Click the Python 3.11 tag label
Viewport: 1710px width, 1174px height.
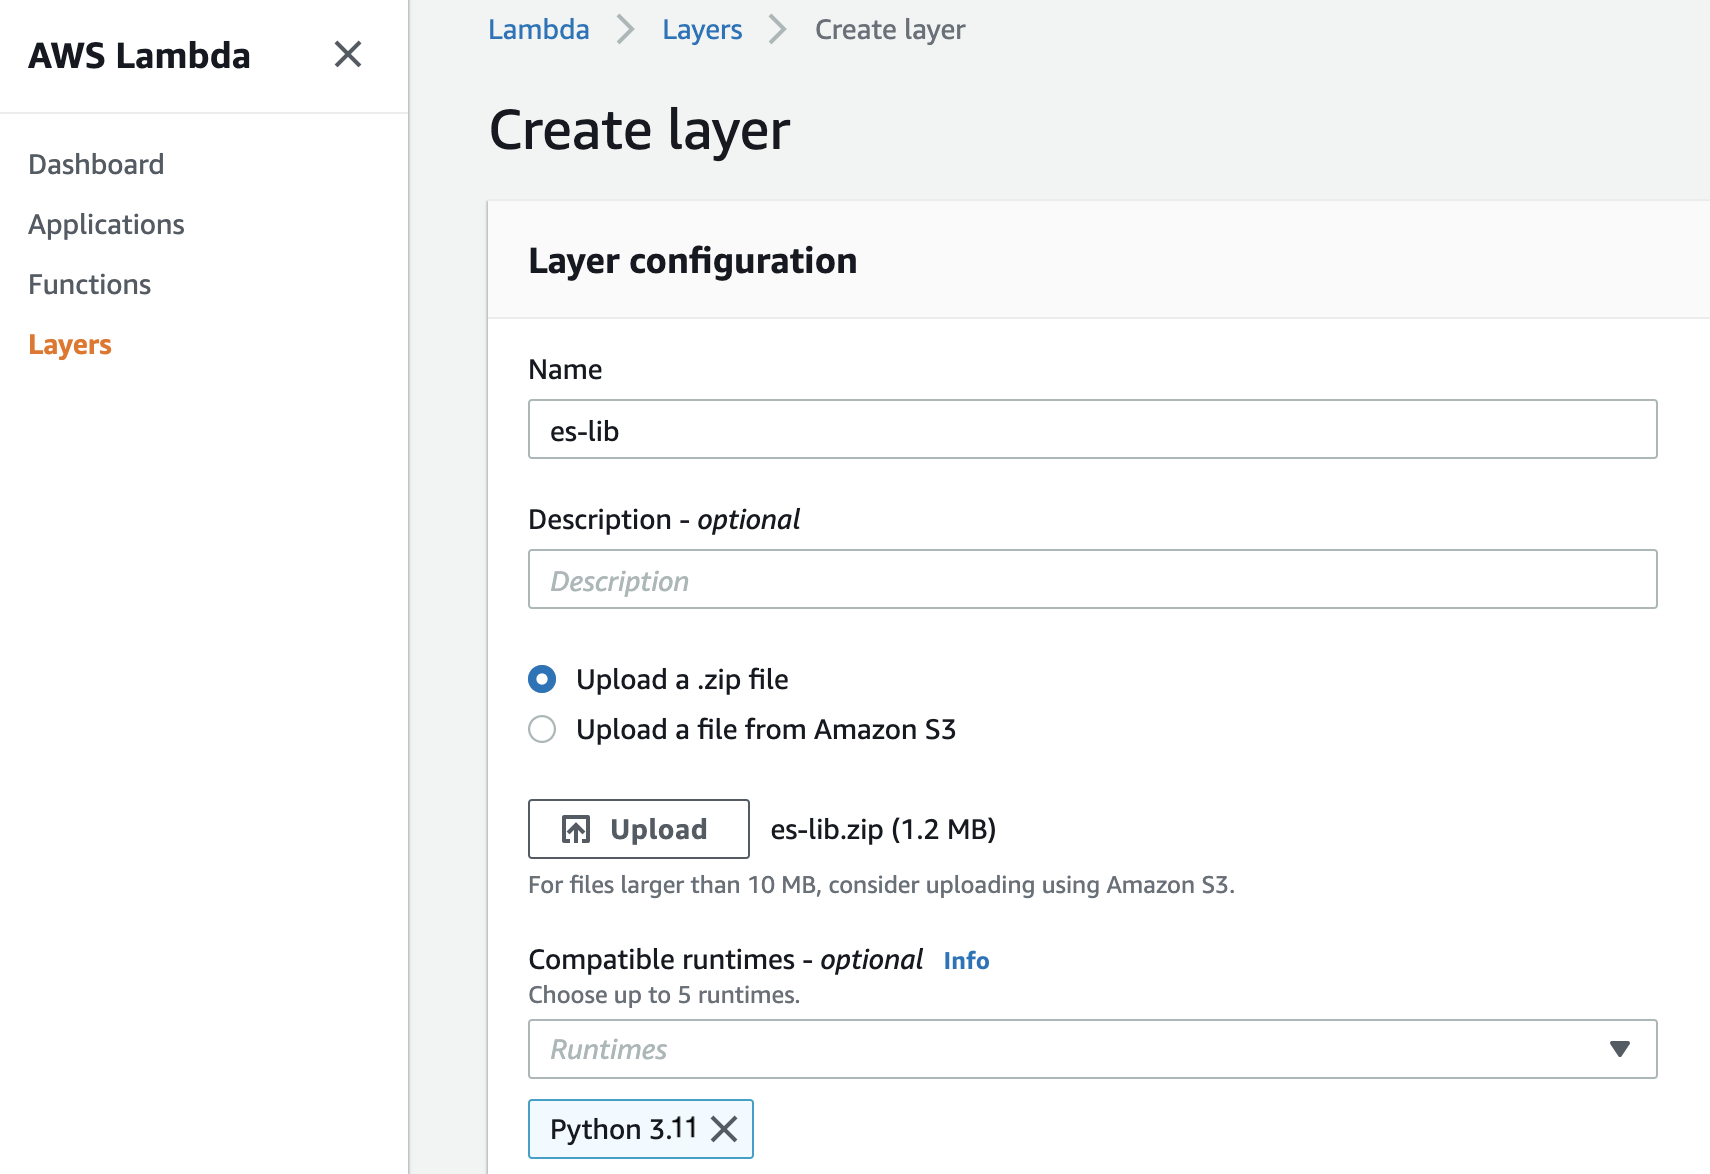tap(624, 1129)
